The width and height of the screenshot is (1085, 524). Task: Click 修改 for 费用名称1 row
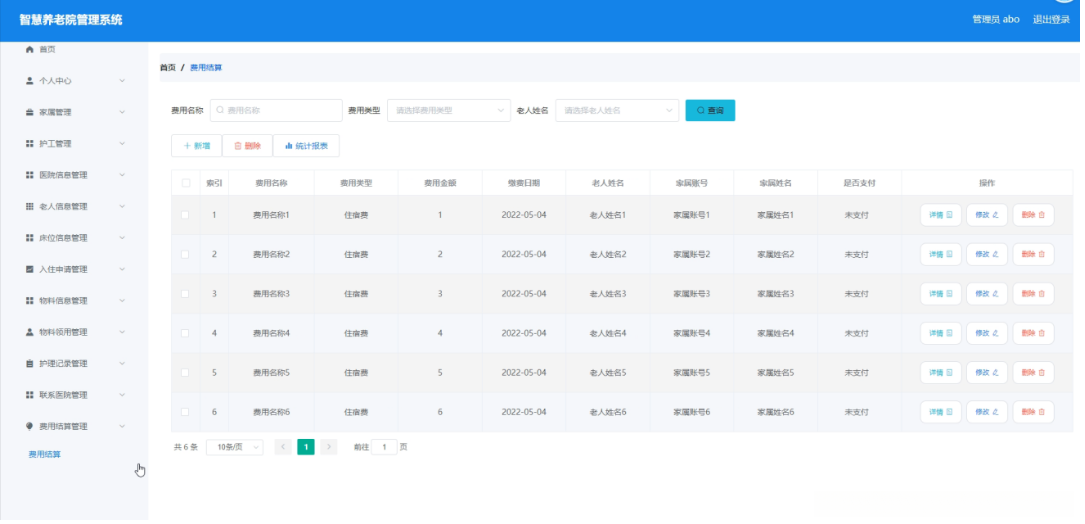pos(987,215)
